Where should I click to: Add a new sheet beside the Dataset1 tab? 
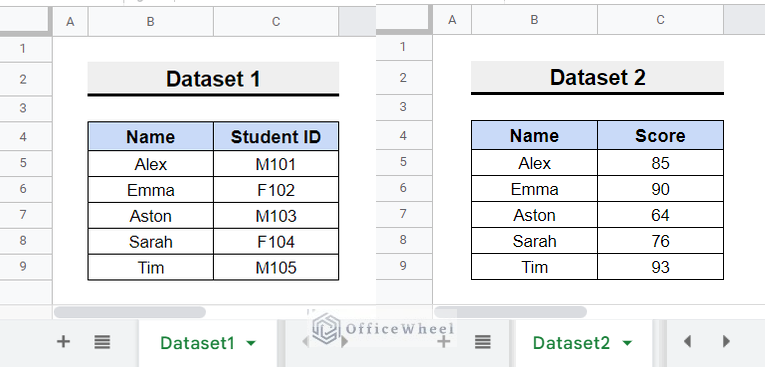[x=63, y=342]
